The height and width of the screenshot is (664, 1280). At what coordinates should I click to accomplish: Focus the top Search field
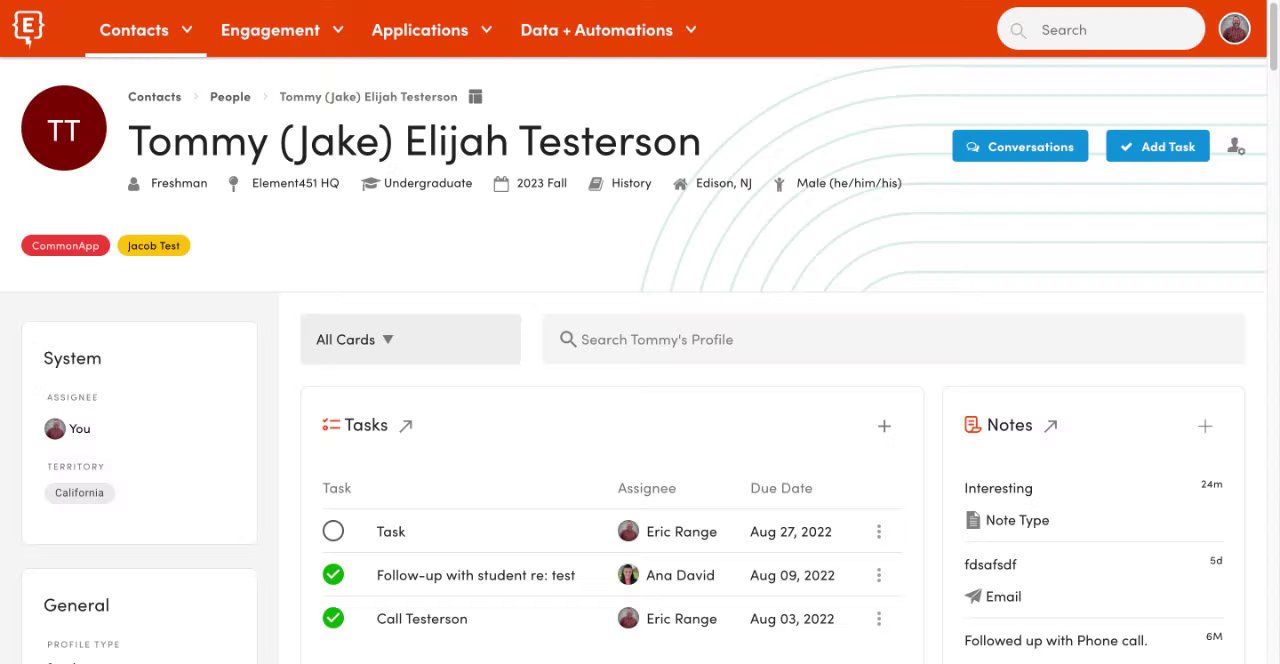pyautogui.click(x=1101, y=30)
